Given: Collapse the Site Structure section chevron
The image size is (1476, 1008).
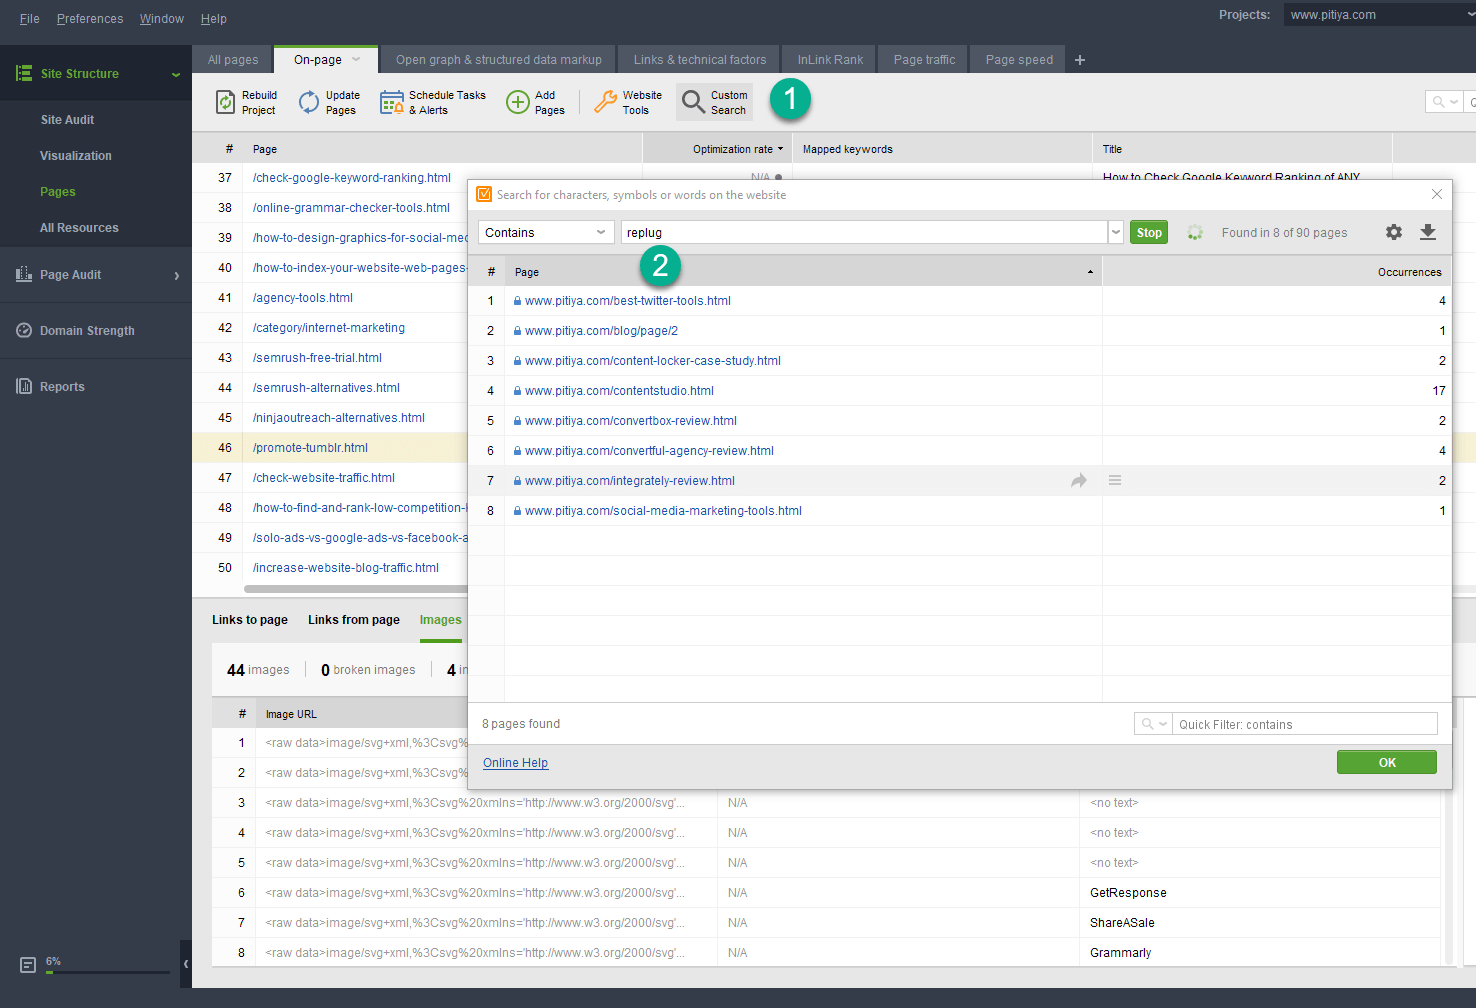Looking at the screenshot, I should click(x=176, y=74).
